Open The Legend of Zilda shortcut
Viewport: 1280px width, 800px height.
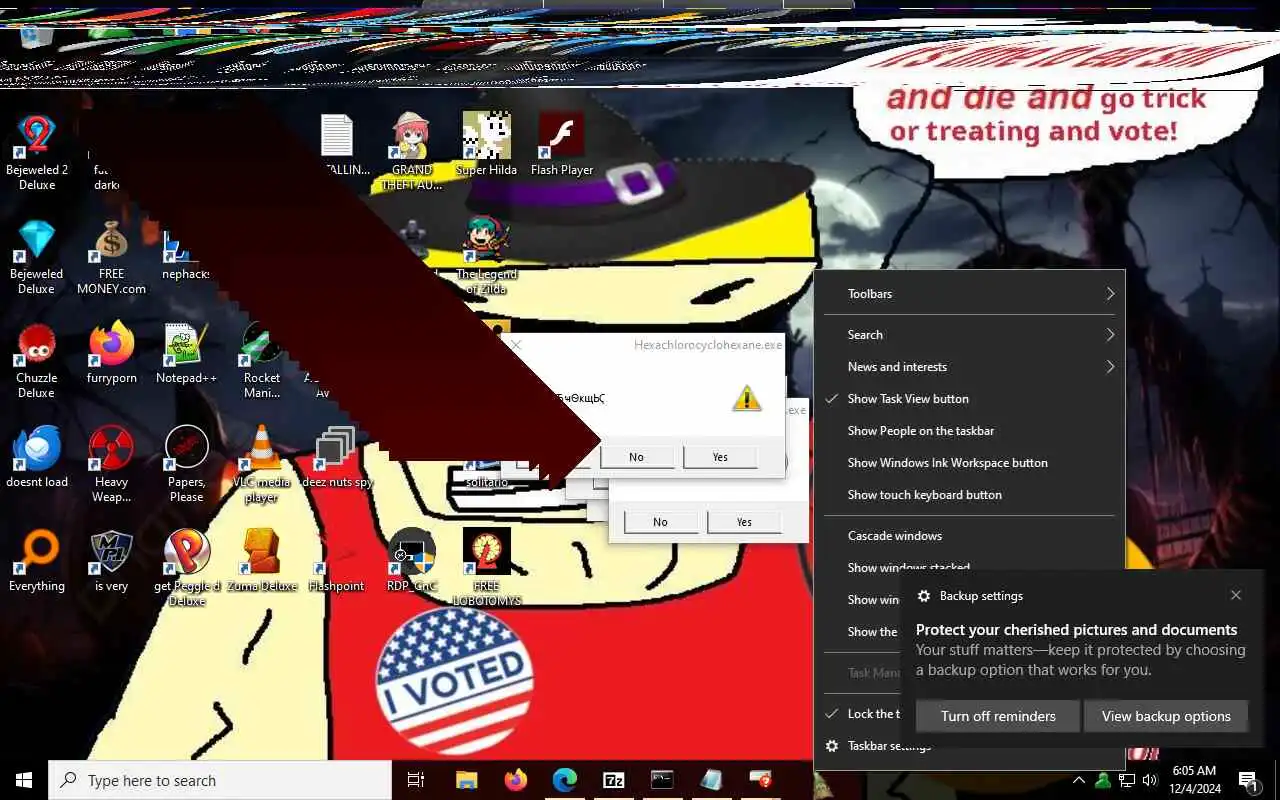tap(487, 257)
